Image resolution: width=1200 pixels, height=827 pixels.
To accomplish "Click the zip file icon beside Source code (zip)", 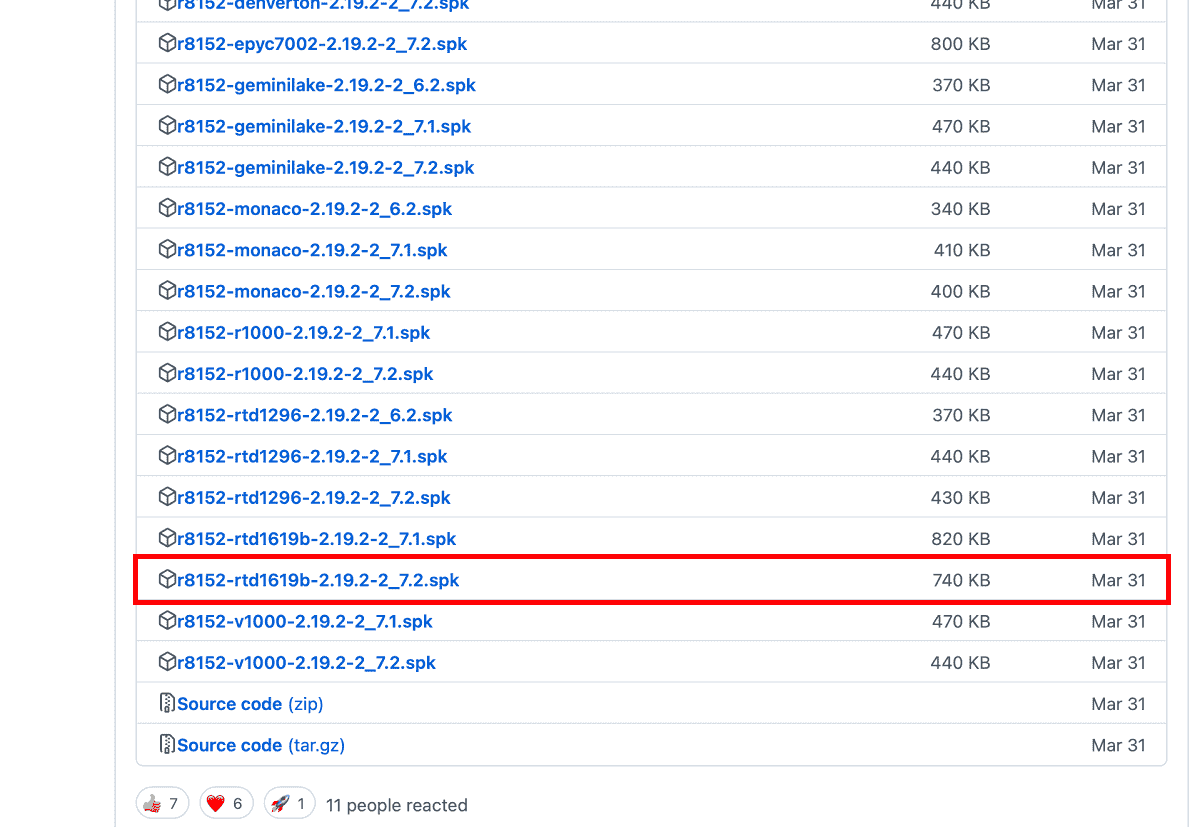I will point(167,703).
